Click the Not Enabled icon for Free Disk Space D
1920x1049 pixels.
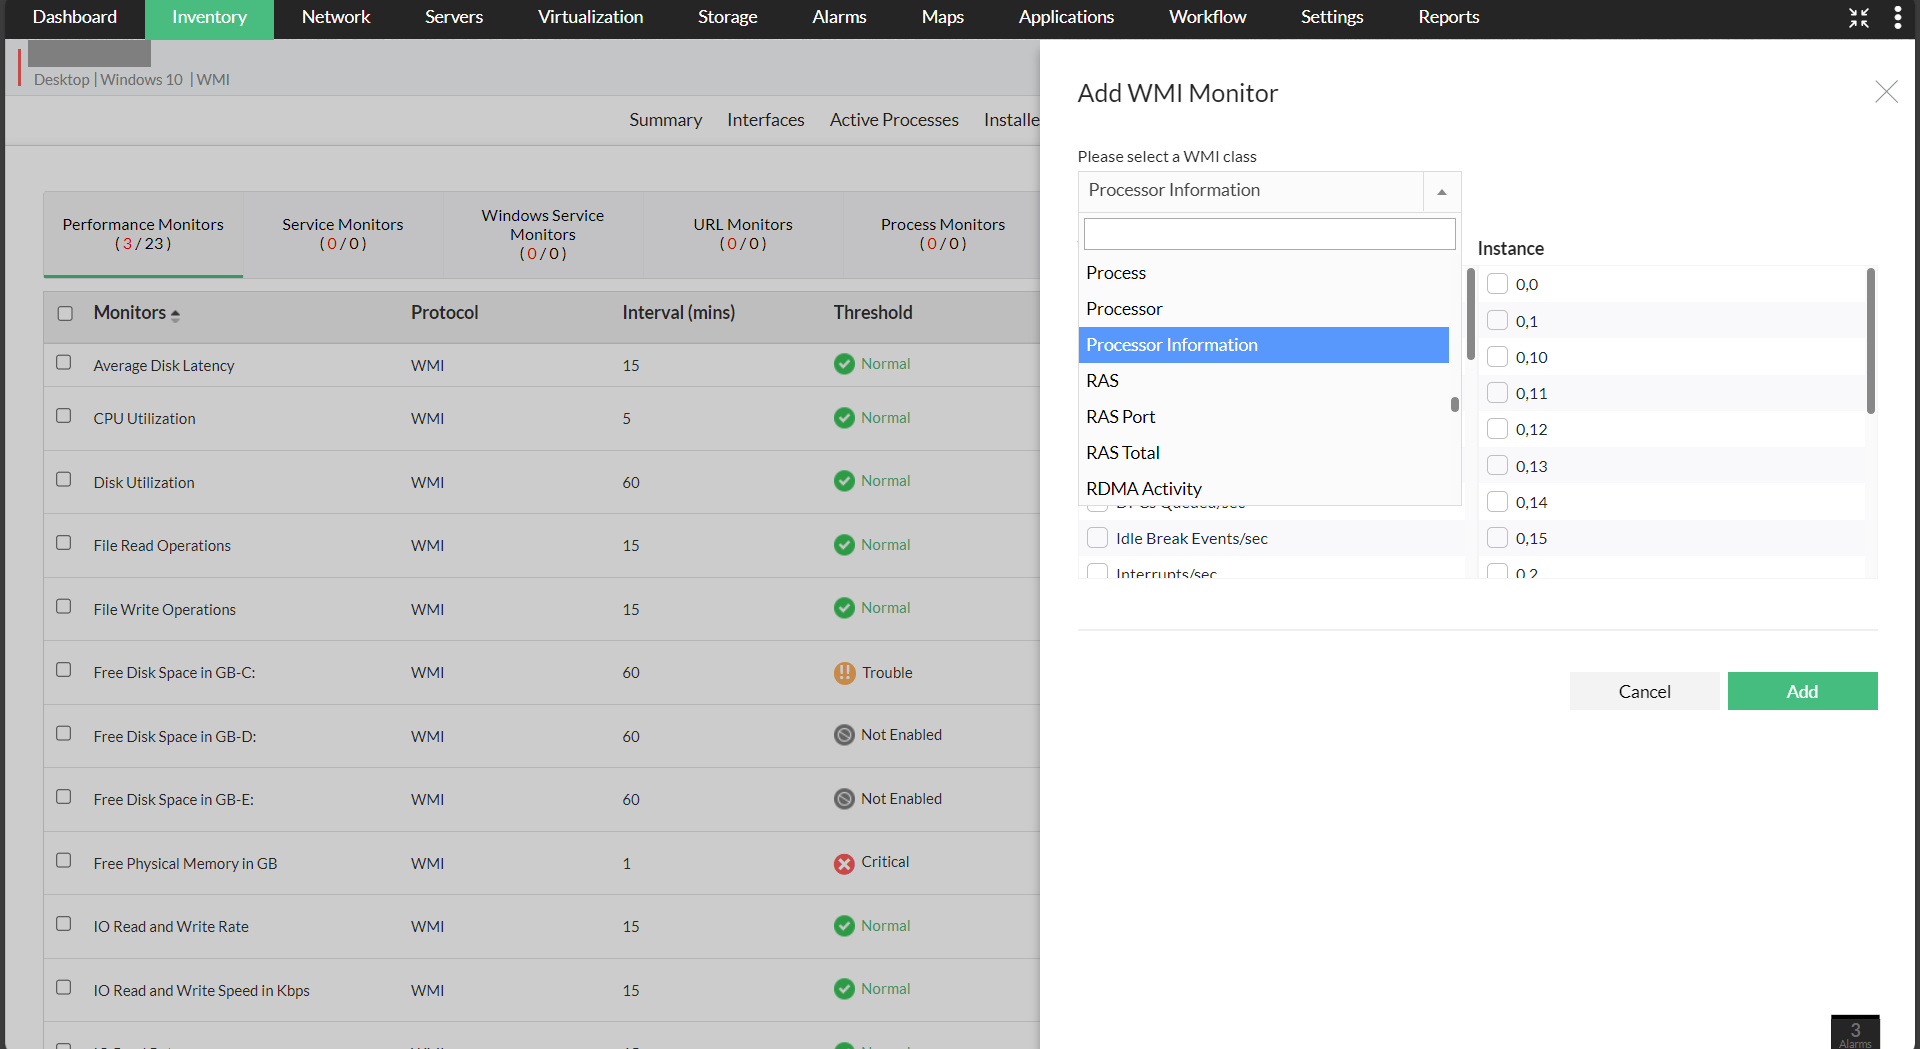tap(844, 735)
